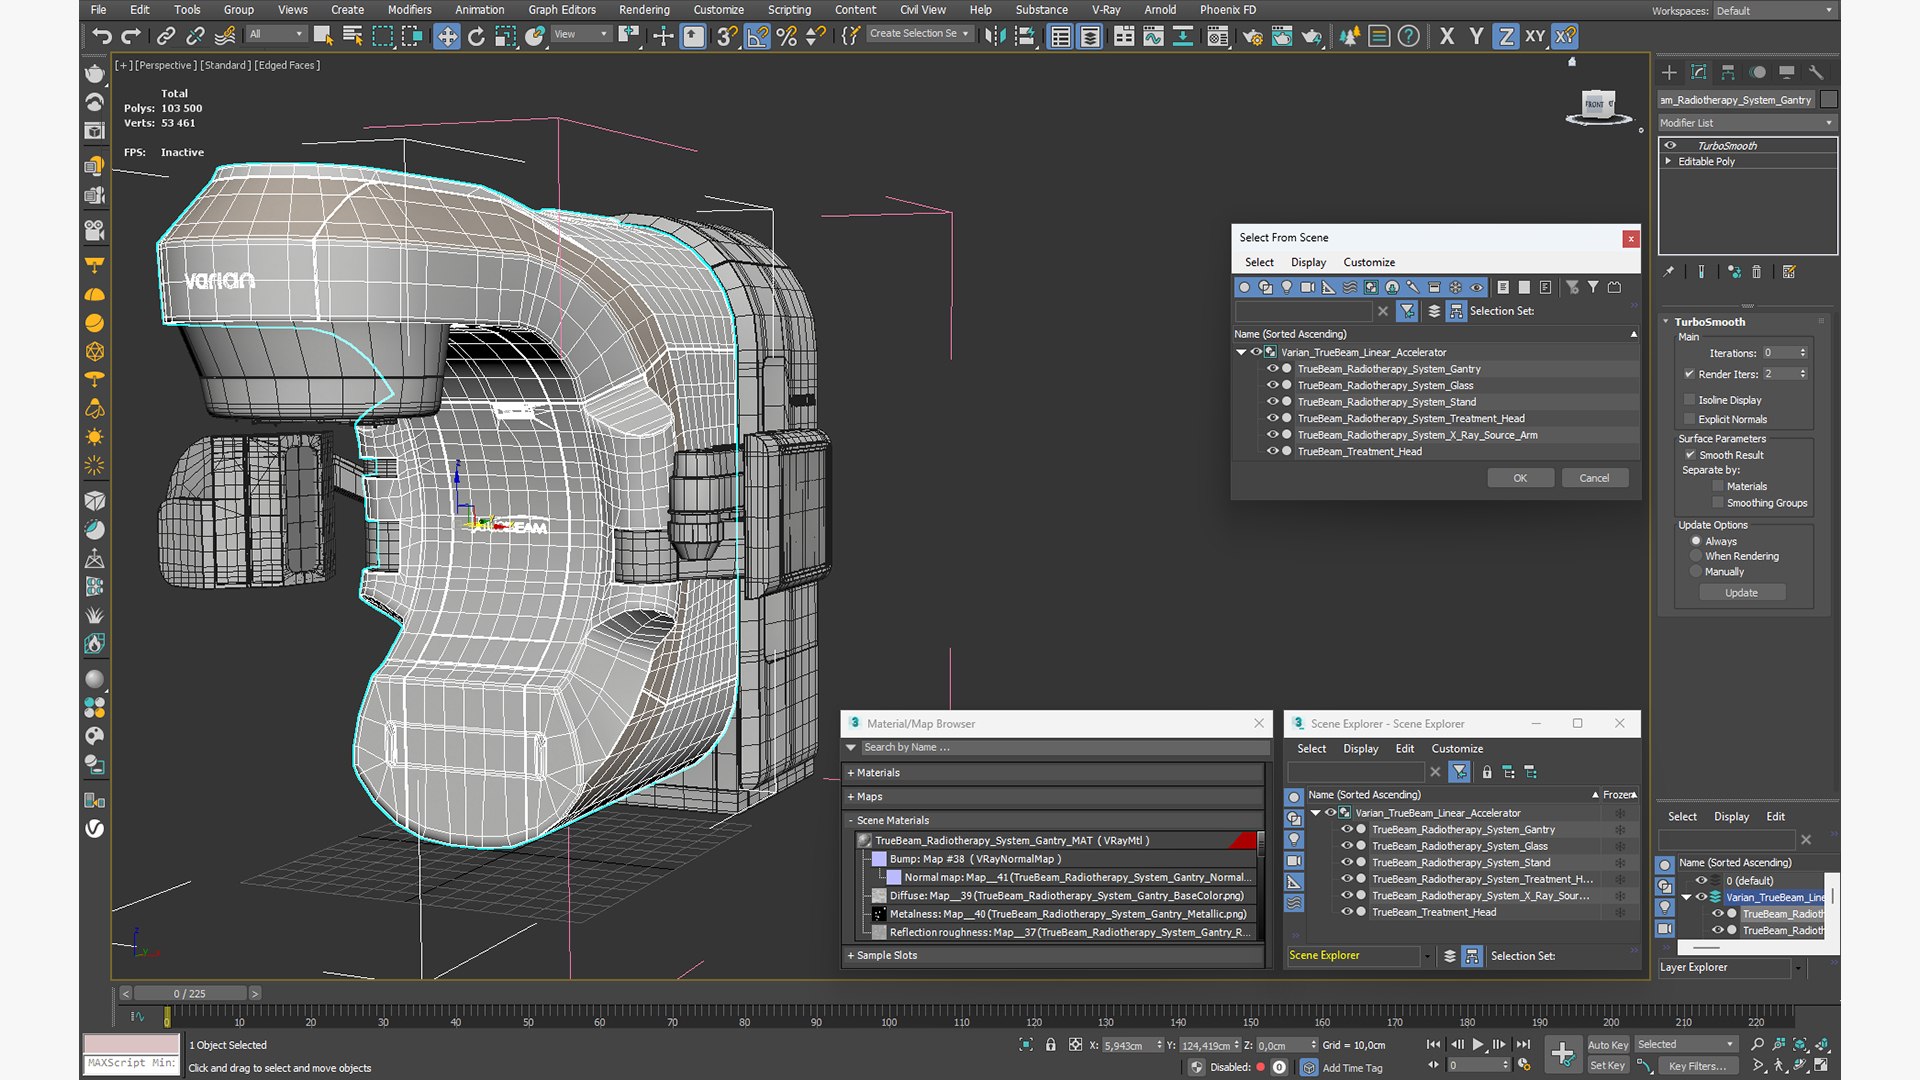Open the V-Ray menu
The image size is (1920, 1080).
pyautogui.click(x=1106, y=10)
